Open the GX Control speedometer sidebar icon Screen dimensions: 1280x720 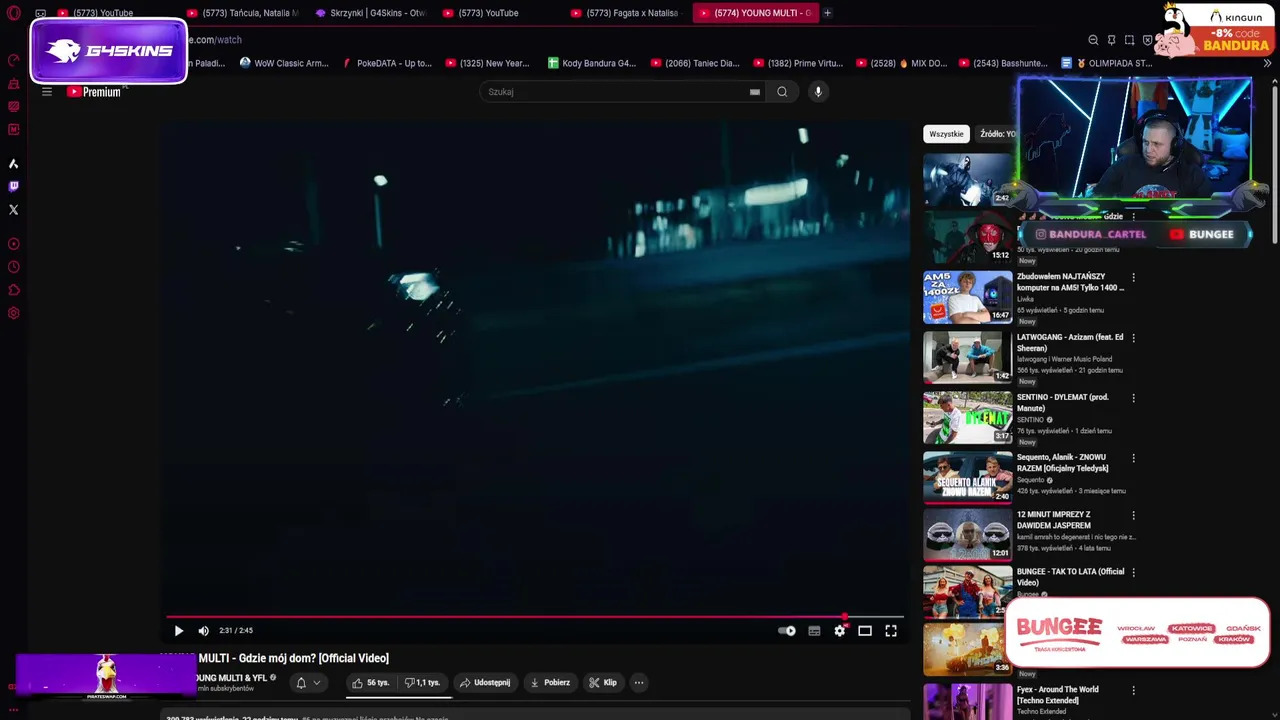13,60
